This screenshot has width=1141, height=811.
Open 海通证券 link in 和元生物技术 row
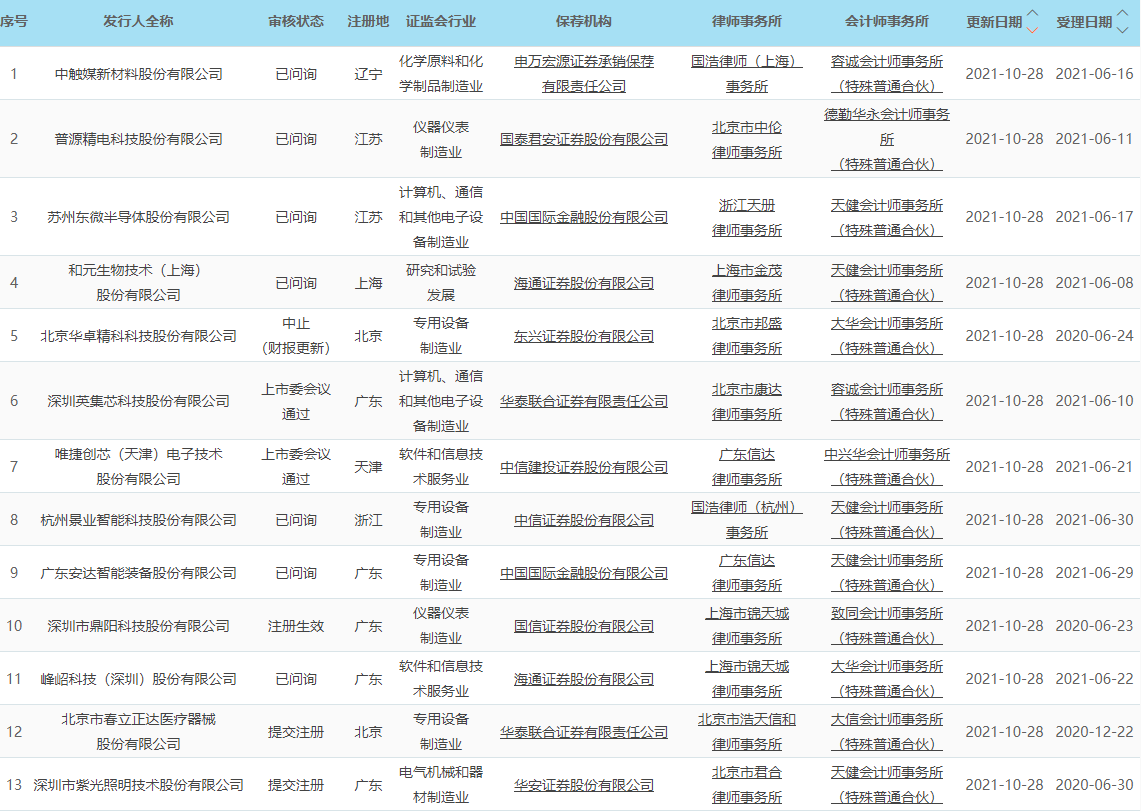point(584,283)
